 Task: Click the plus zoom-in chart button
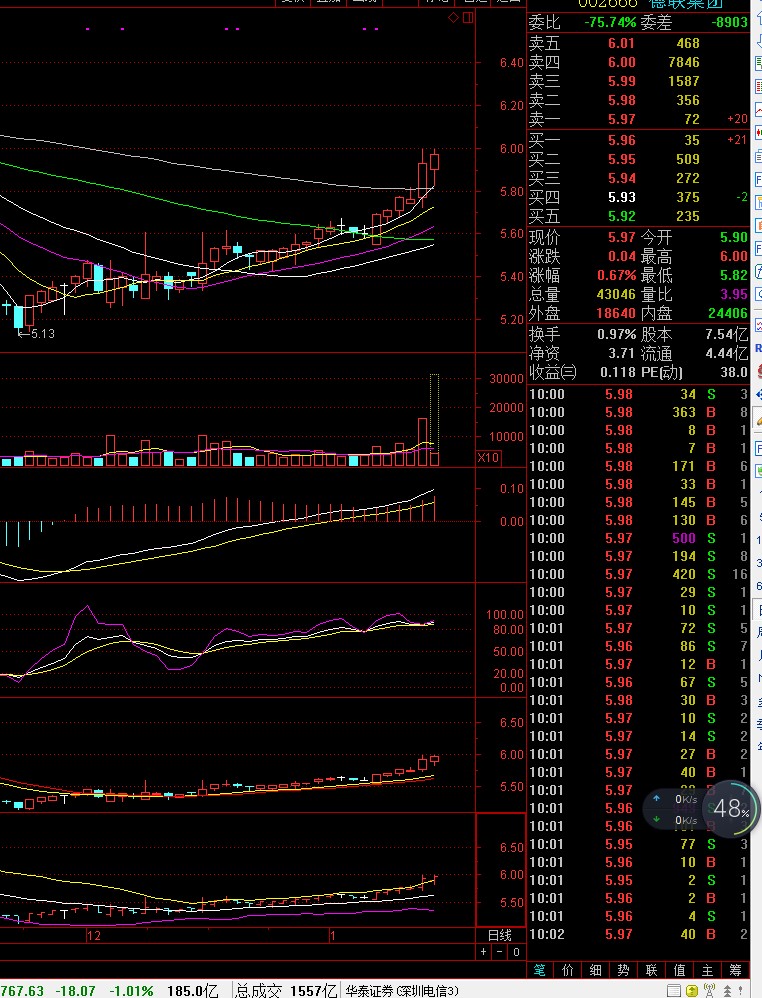[x=484, y=951]
